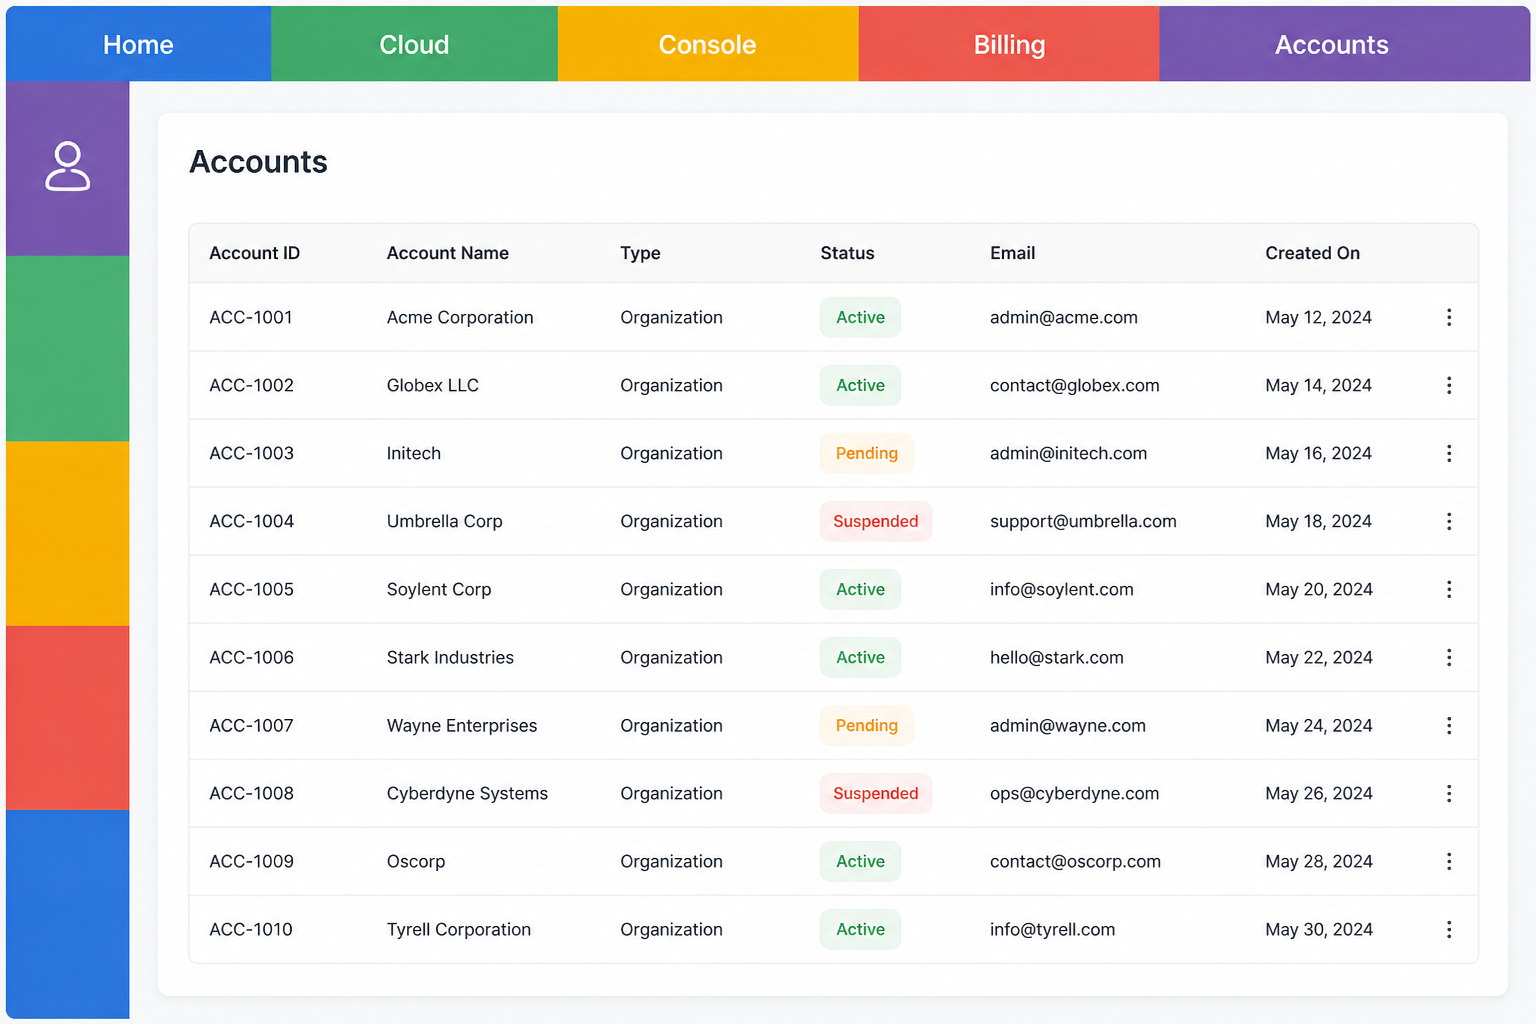Click the Active badge for Stark Industries
The image size is (1536, 1024).
pyautogui.click(x=860, y=657)
